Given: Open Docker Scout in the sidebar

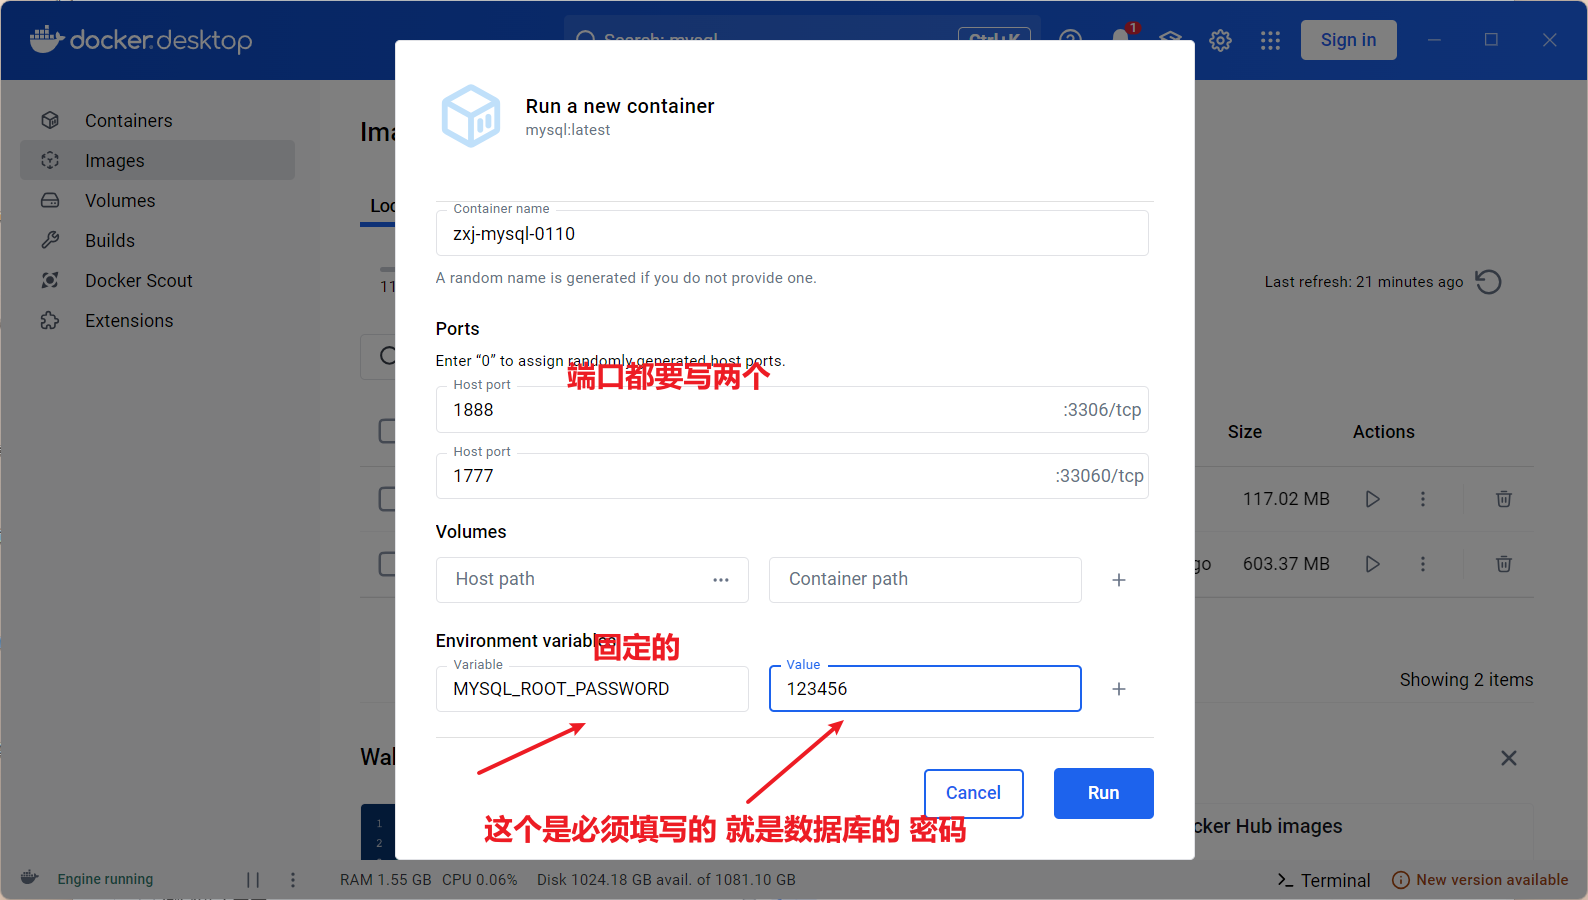Looking at the screenshot, I should [157, 280].
